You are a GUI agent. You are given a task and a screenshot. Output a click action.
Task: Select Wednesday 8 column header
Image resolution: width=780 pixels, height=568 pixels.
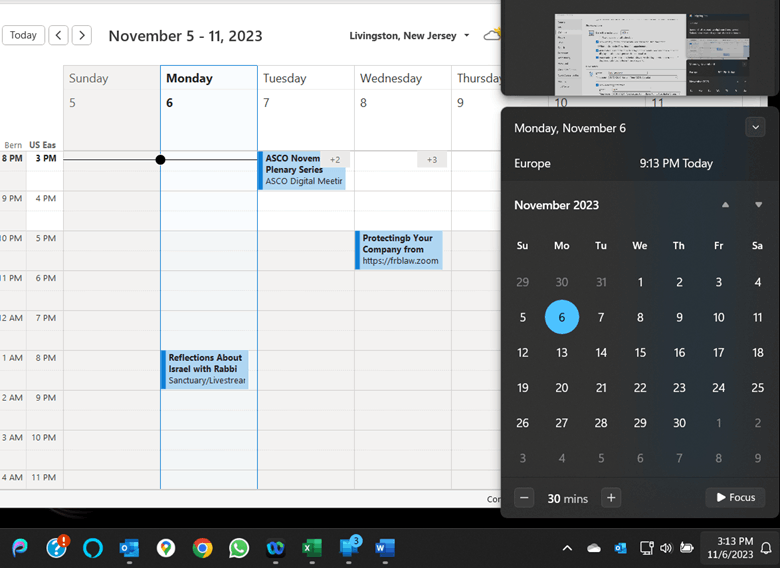point(403,91)
